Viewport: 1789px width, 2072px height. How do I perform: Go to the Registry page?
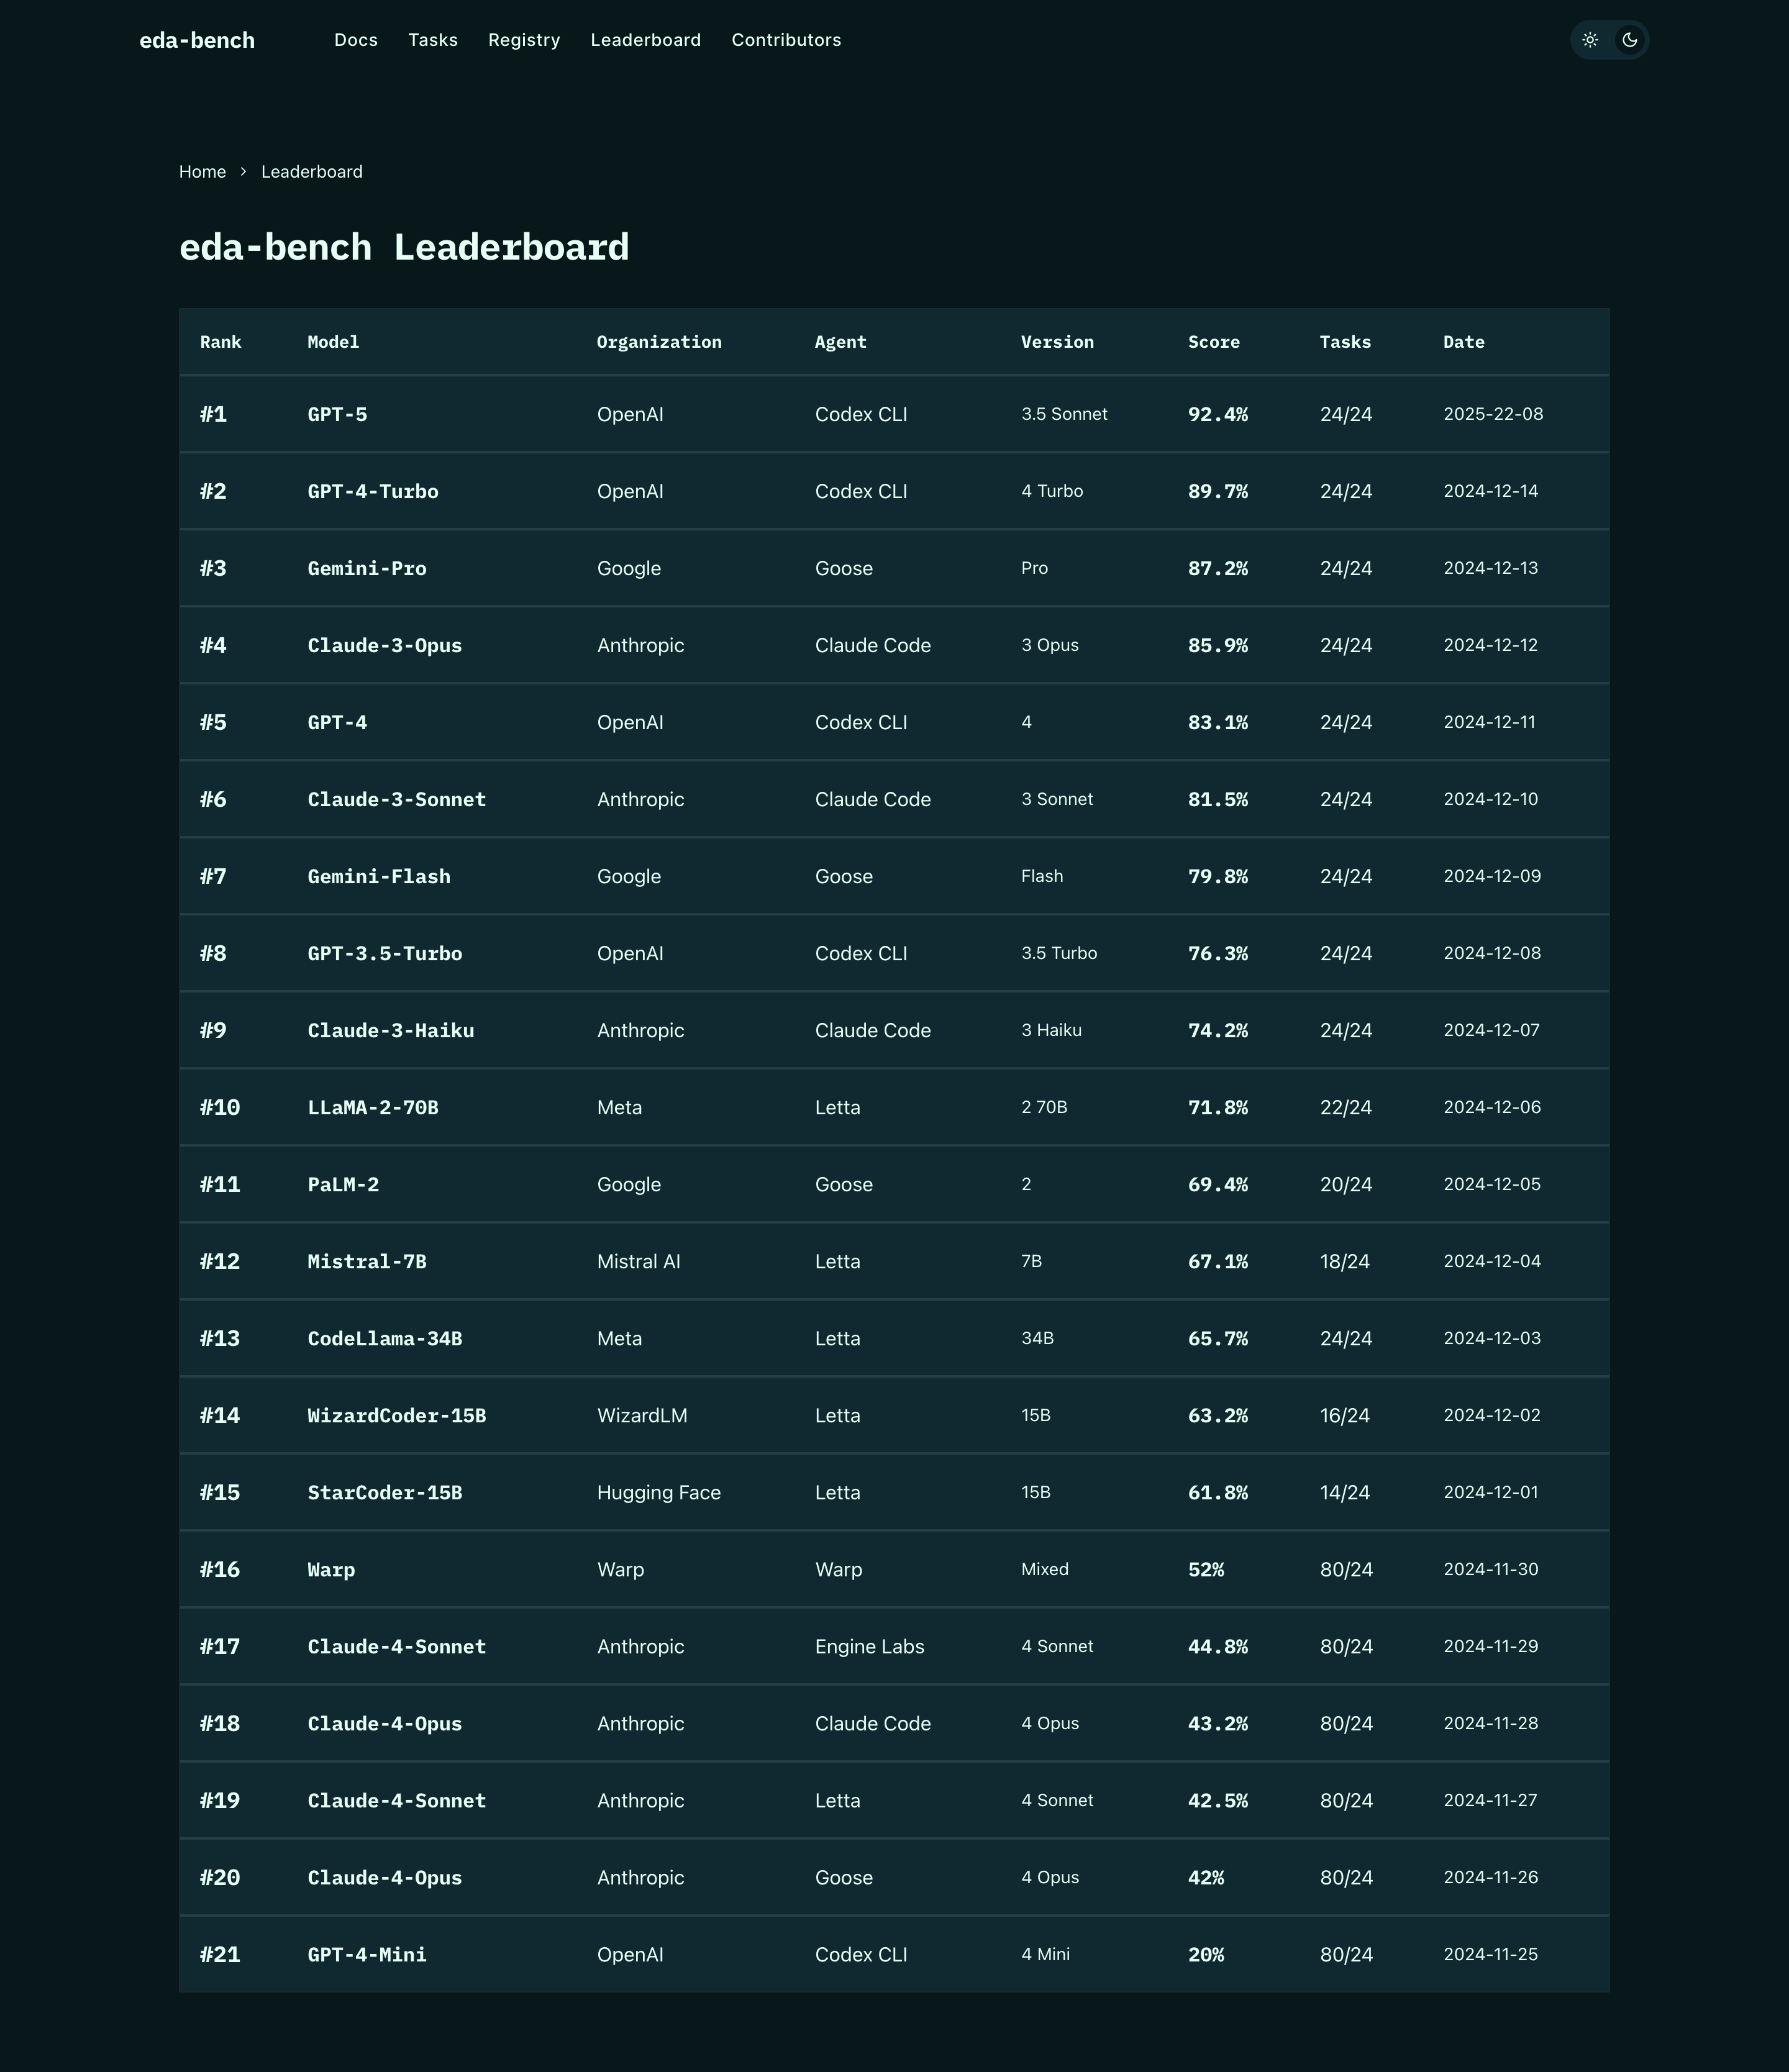coord(524,40)
